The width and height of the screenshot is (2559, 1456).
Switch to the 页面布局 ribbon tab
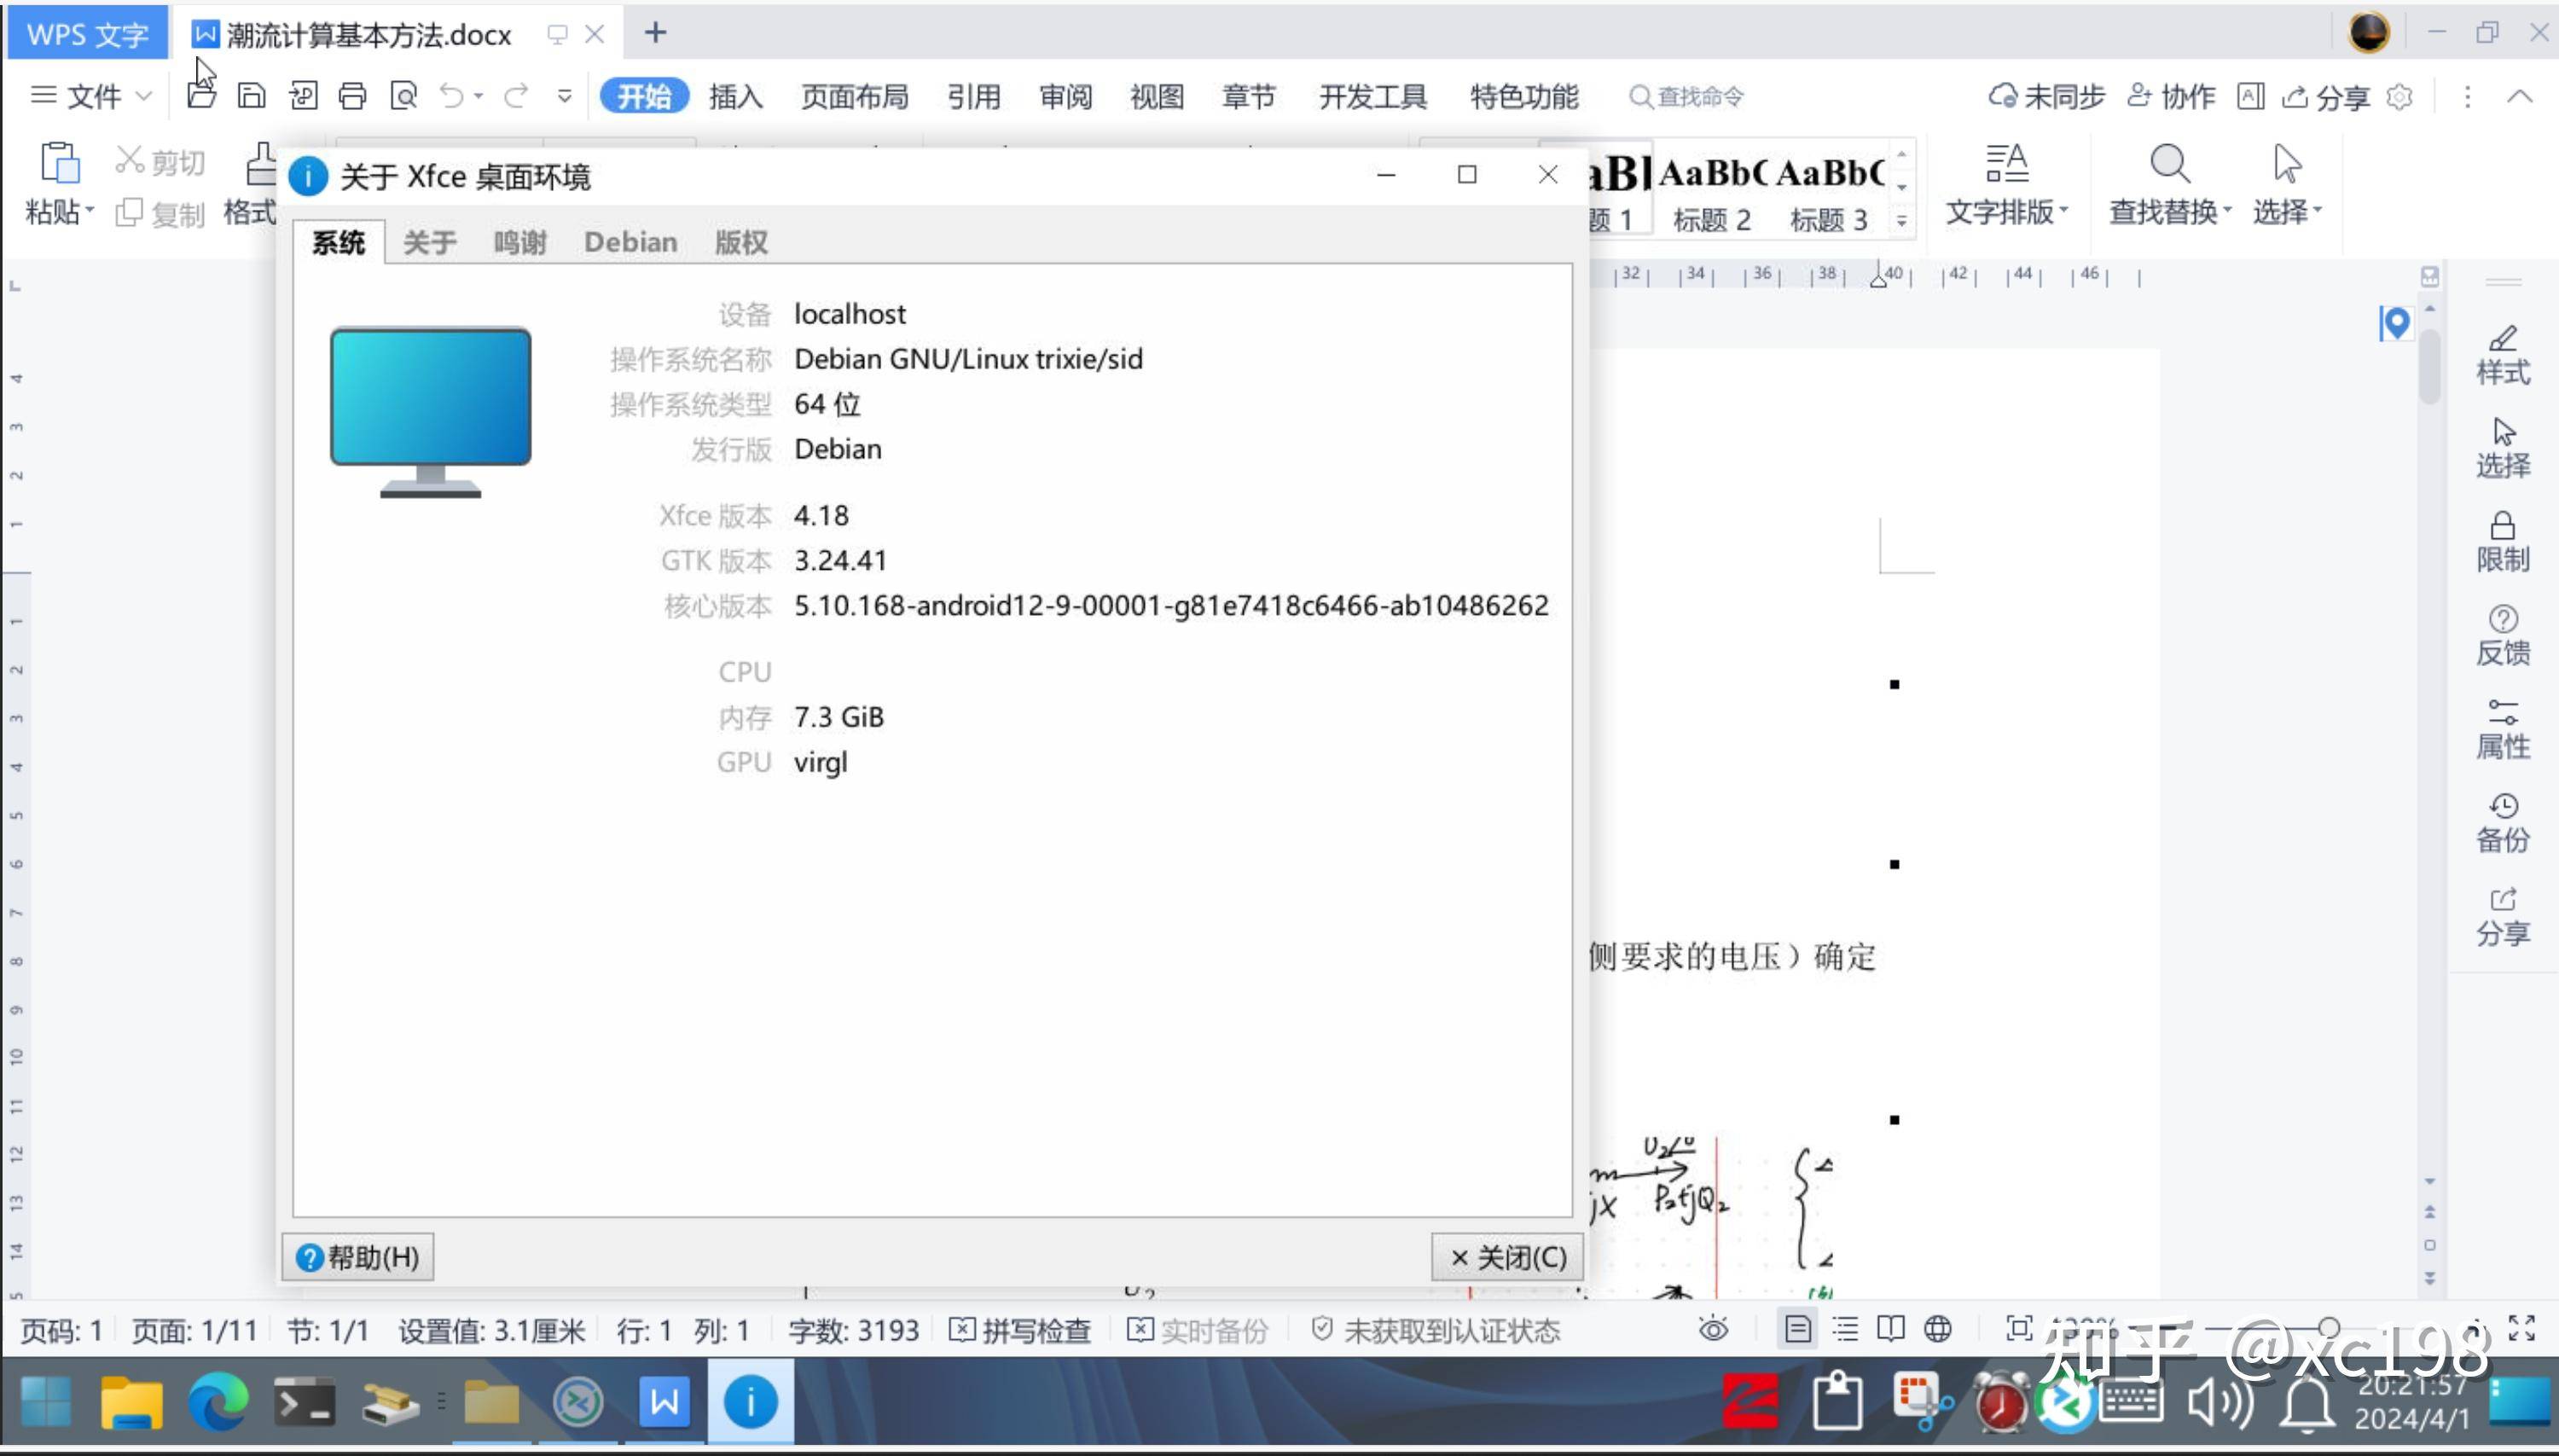(855, 96)
